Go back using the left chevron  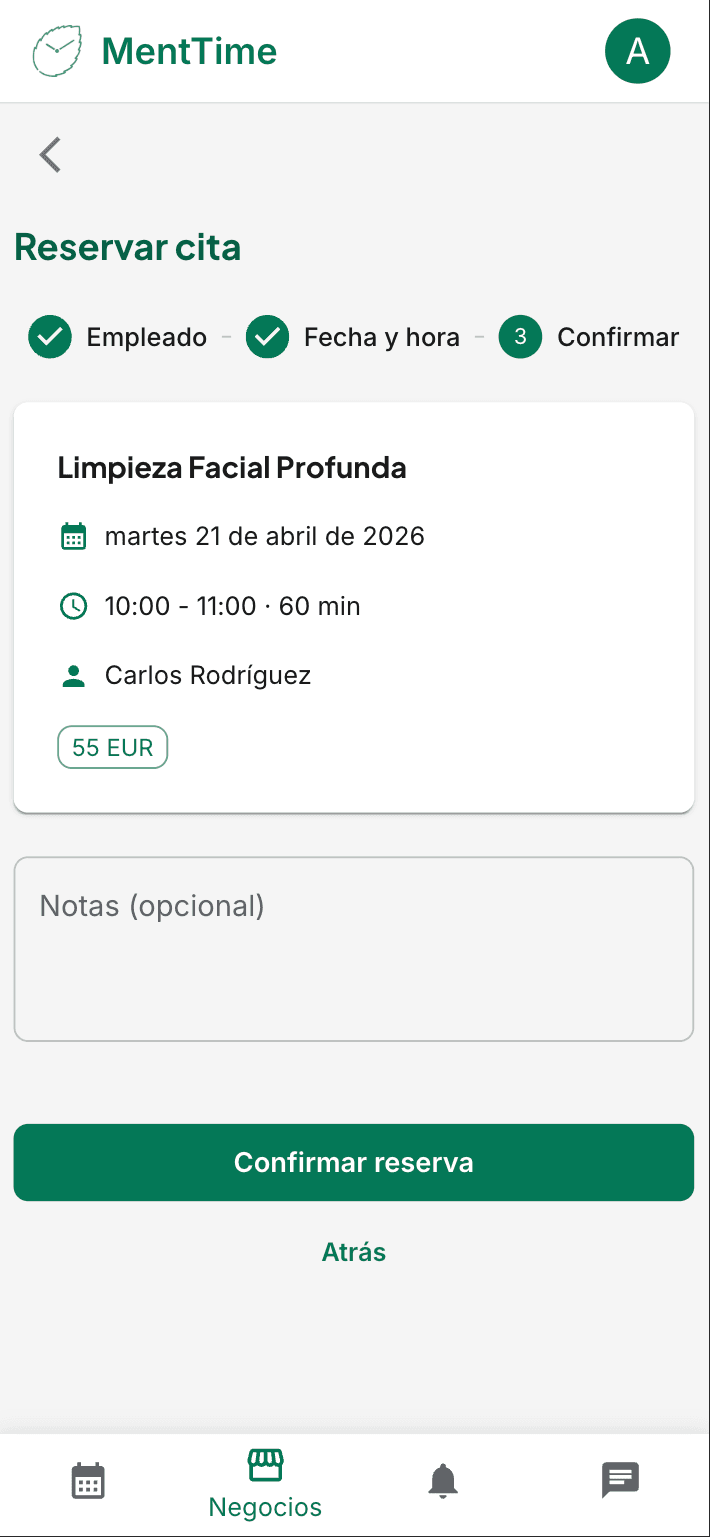pos(49,155)
